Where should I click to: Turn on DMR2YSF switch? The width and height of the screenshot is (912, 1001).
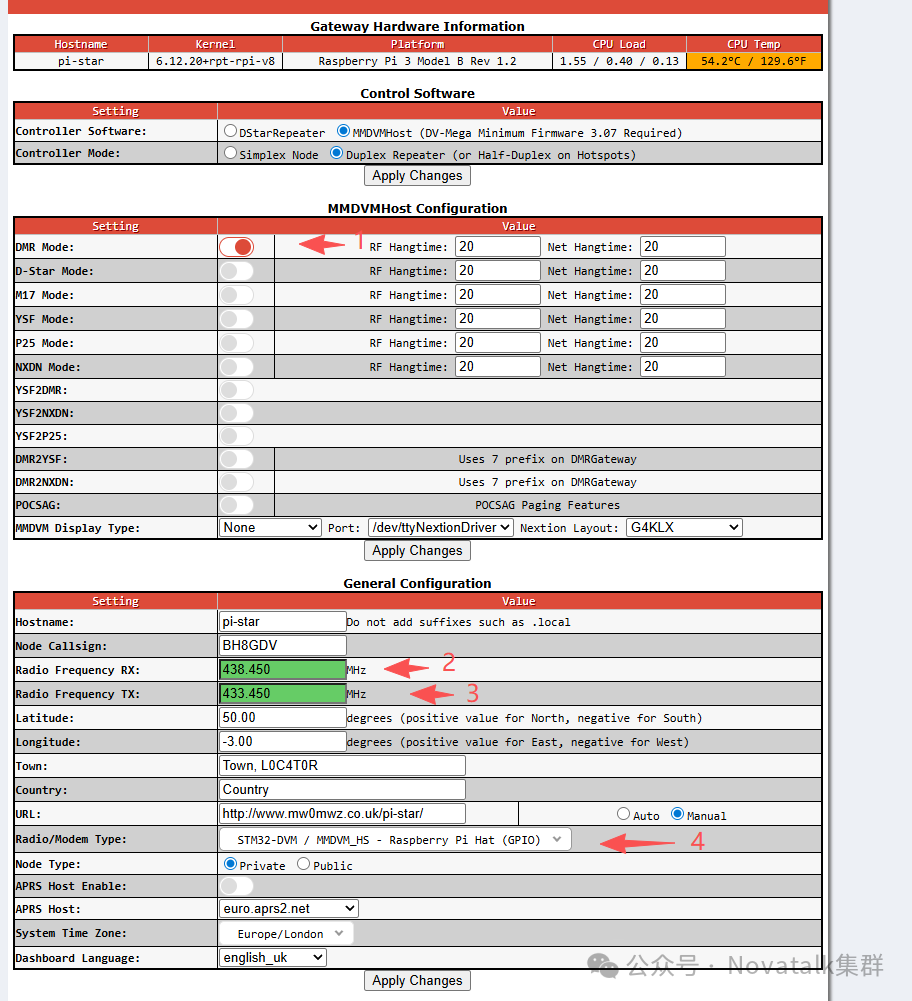coord(237,459)
